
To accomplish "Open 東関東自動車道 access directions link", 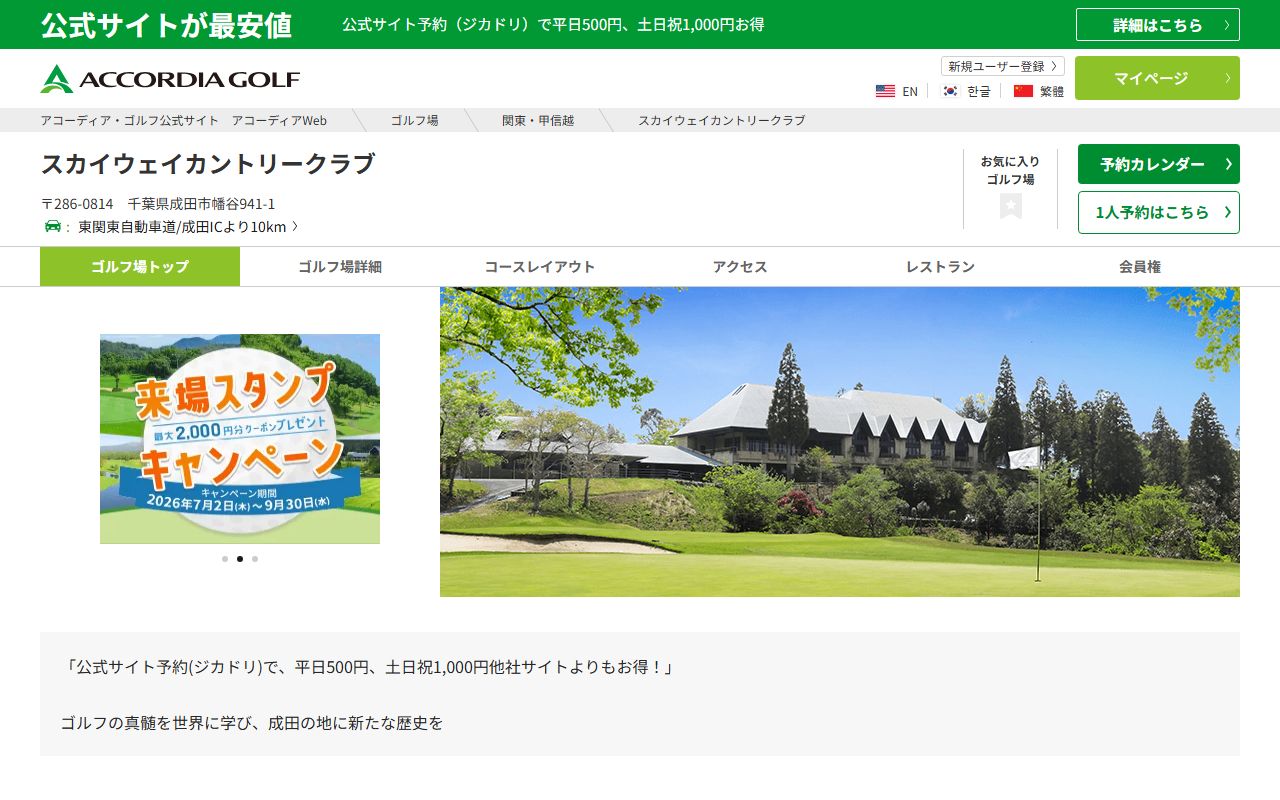I will (x=187, y=227).
